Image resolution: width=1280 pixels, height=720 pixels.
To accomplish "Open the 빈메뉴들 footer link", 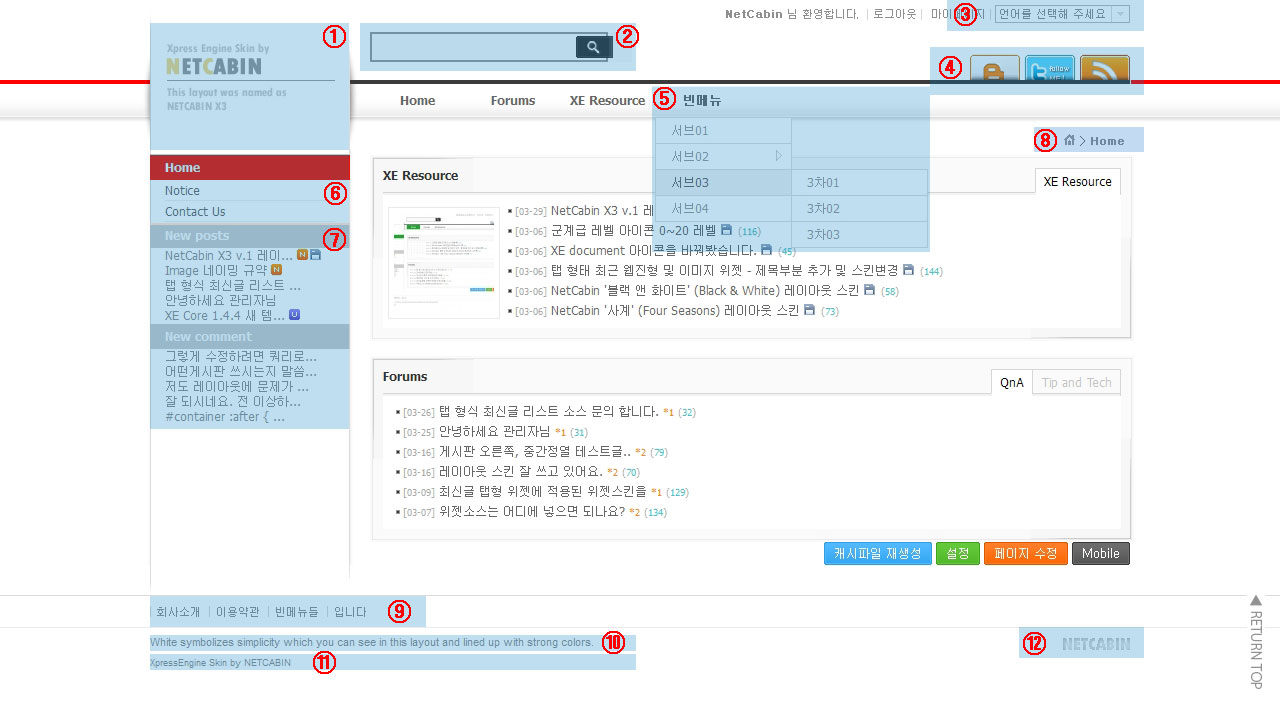I will click(296, 612).
